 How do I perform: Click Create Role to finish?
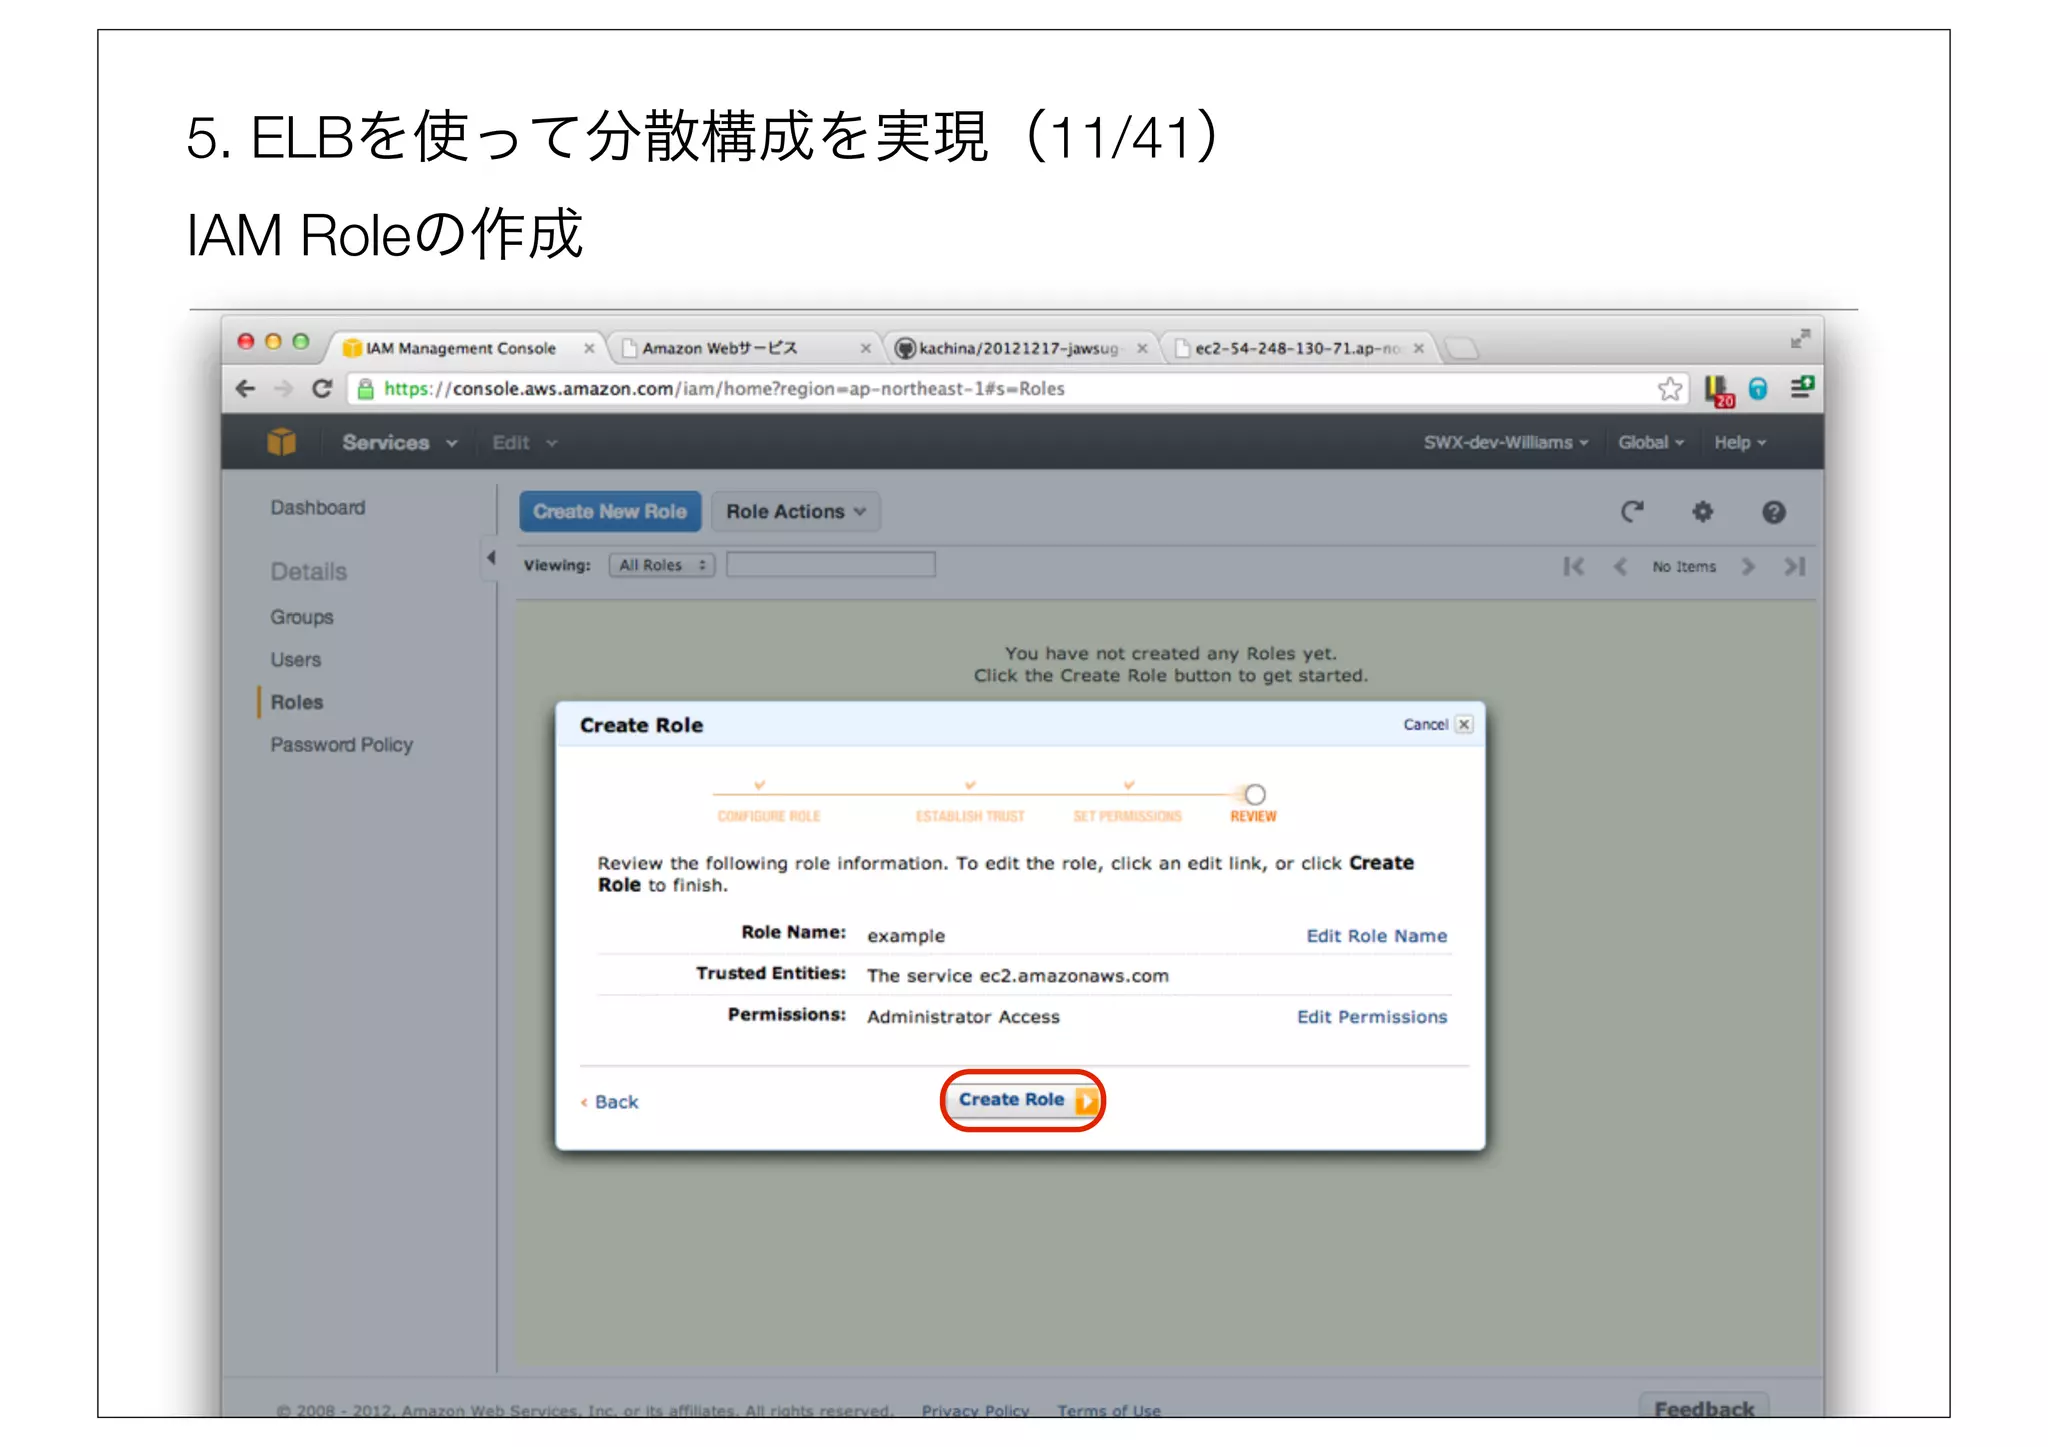(x=1022, y=1100)
